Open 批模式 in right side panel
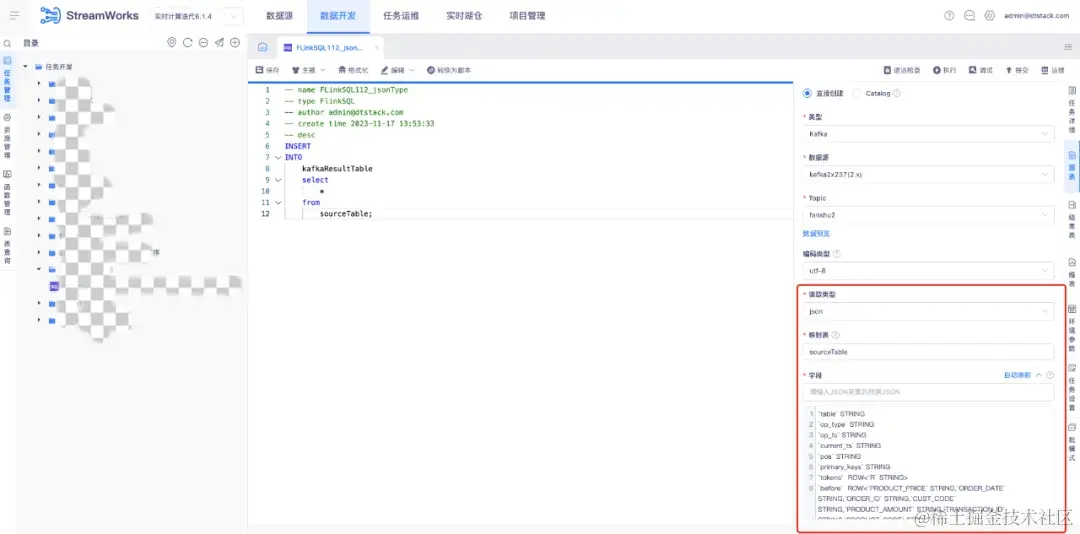Viewport: 1080px width, 534px height. coord(1072,442)
